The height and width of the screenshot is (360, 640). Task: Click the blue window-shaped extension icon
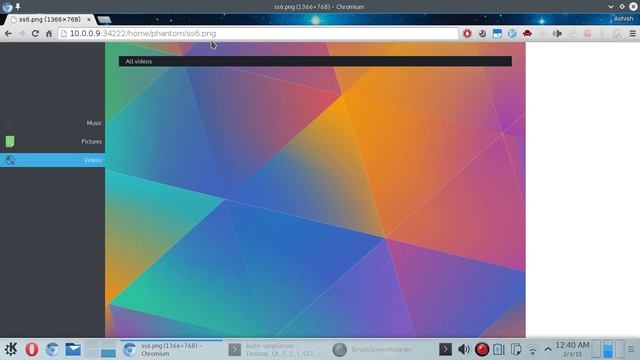(x=497, y=33)
